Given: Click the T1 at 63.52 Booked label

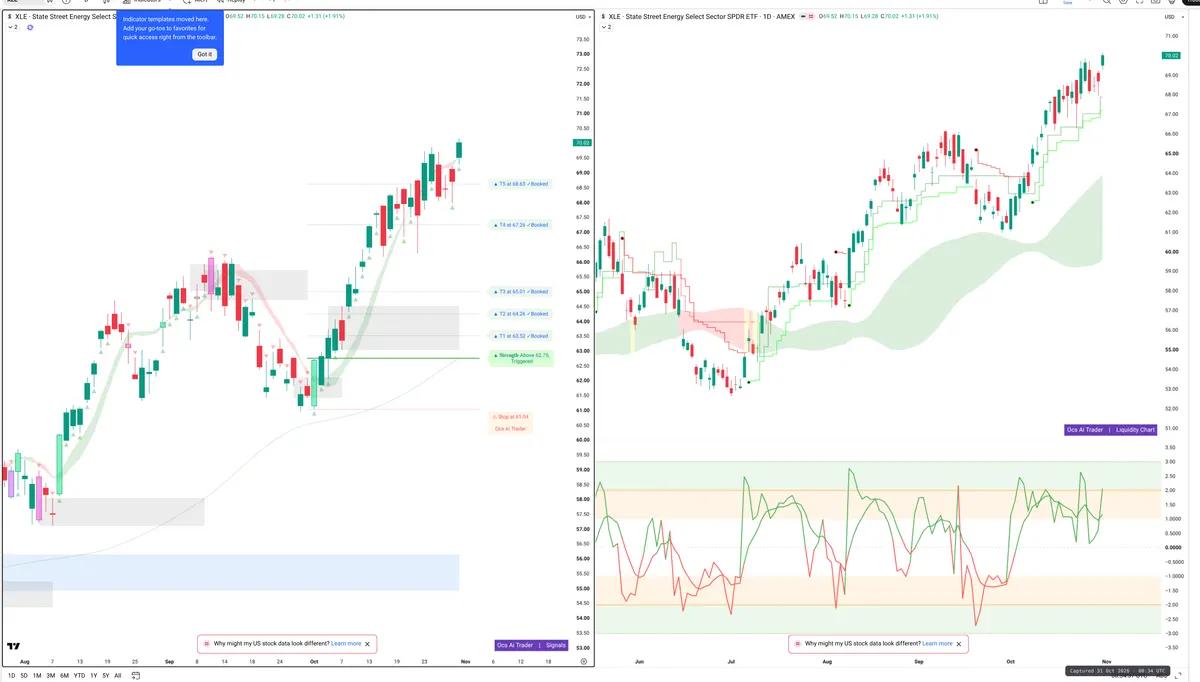Looking at the screenshot, I should [x=521, y=336].
